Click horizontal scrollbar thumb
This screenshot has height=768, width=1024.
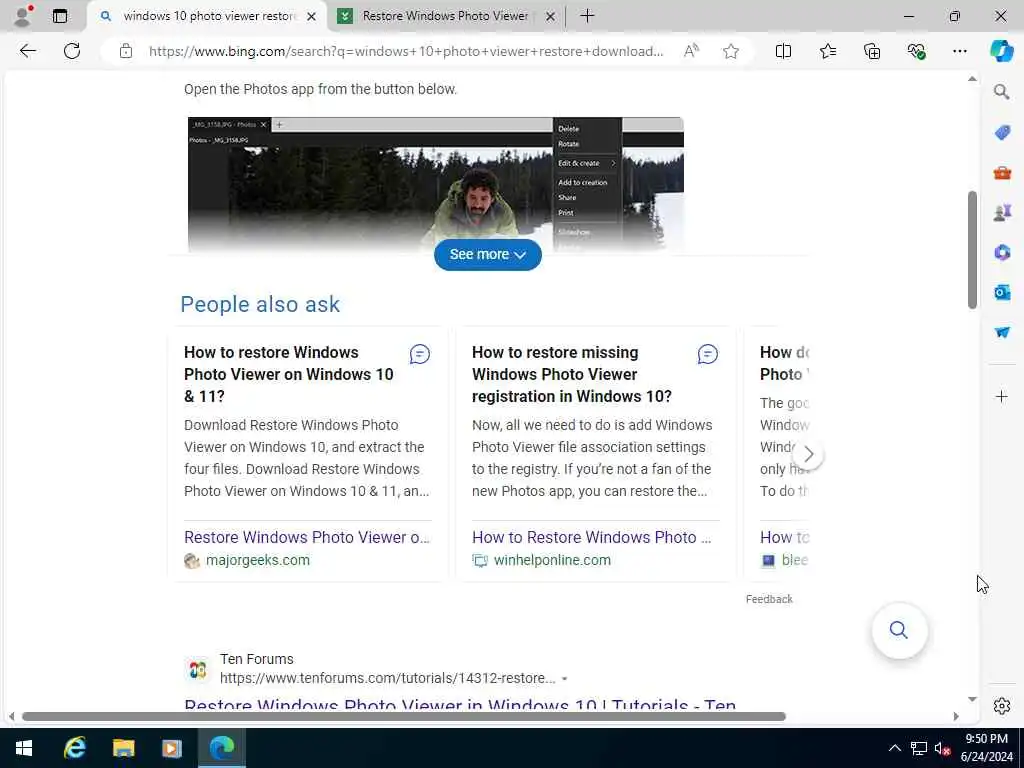point(404,716)
